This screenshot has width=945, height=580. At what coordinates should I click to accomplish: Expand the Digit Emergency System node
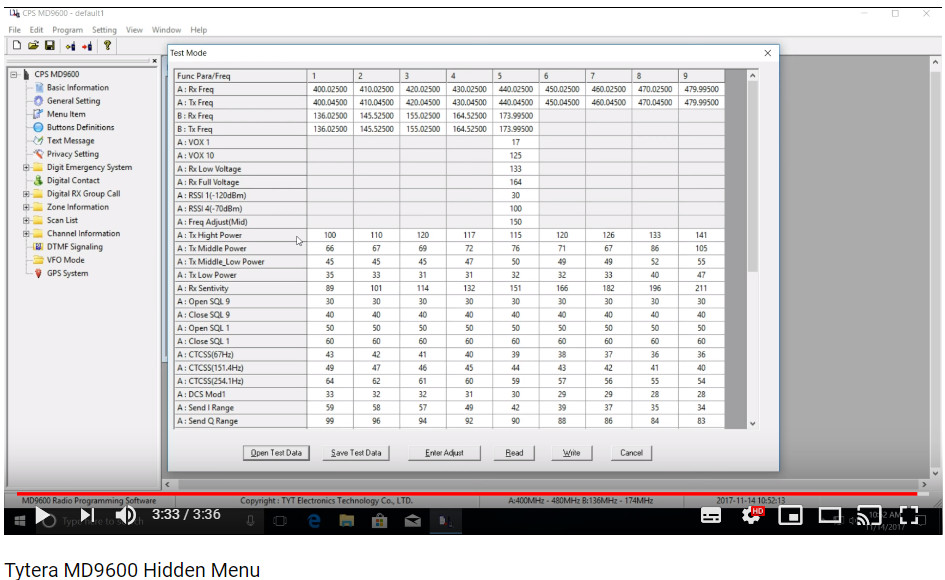coord(26,168)
